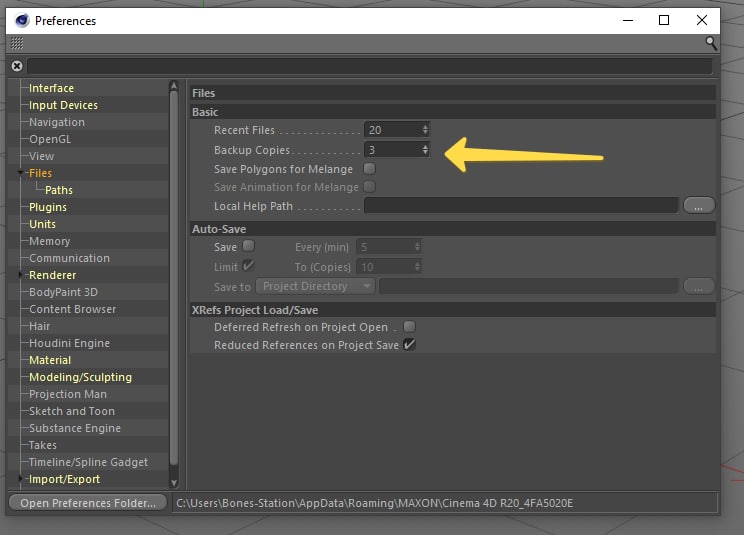Click the Auto-Save path field
The height and width of the screenshot is (535, 744).
528,286
